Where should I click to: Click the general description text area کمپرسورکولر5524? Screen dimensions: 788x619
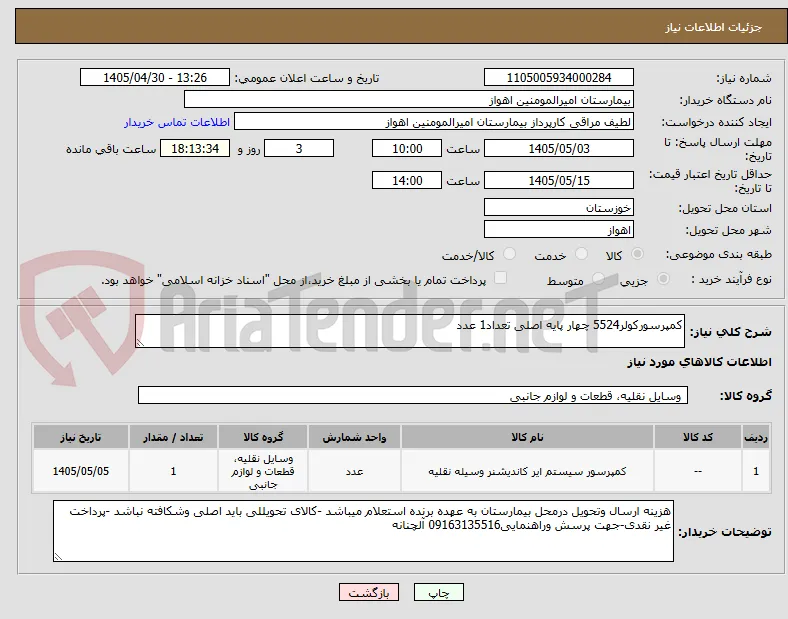point(410,331)
